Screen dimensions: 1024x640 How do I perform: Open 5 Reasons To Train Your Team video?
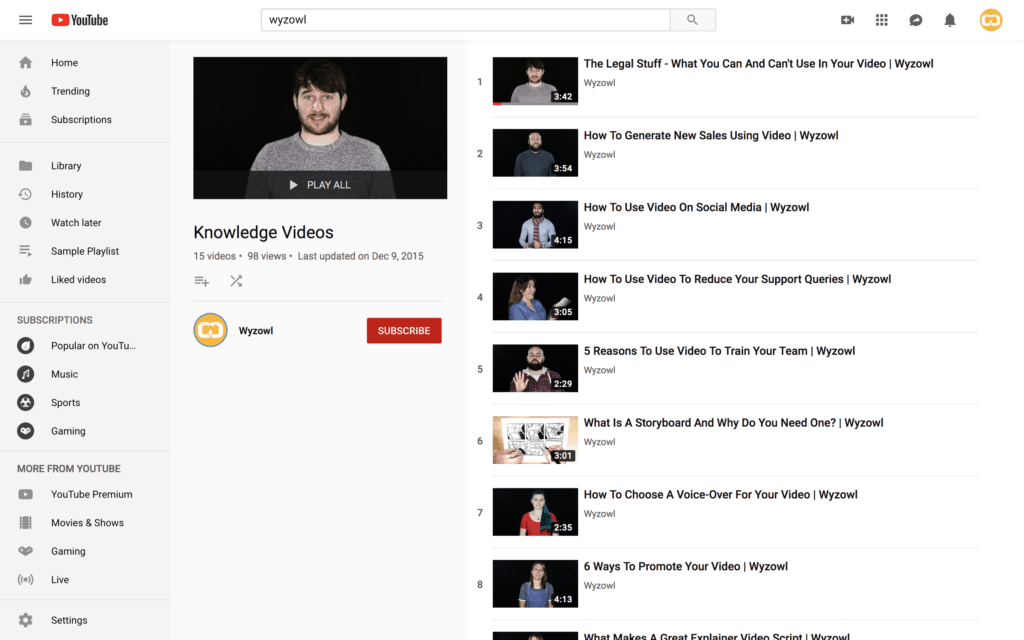coord(719,351)
